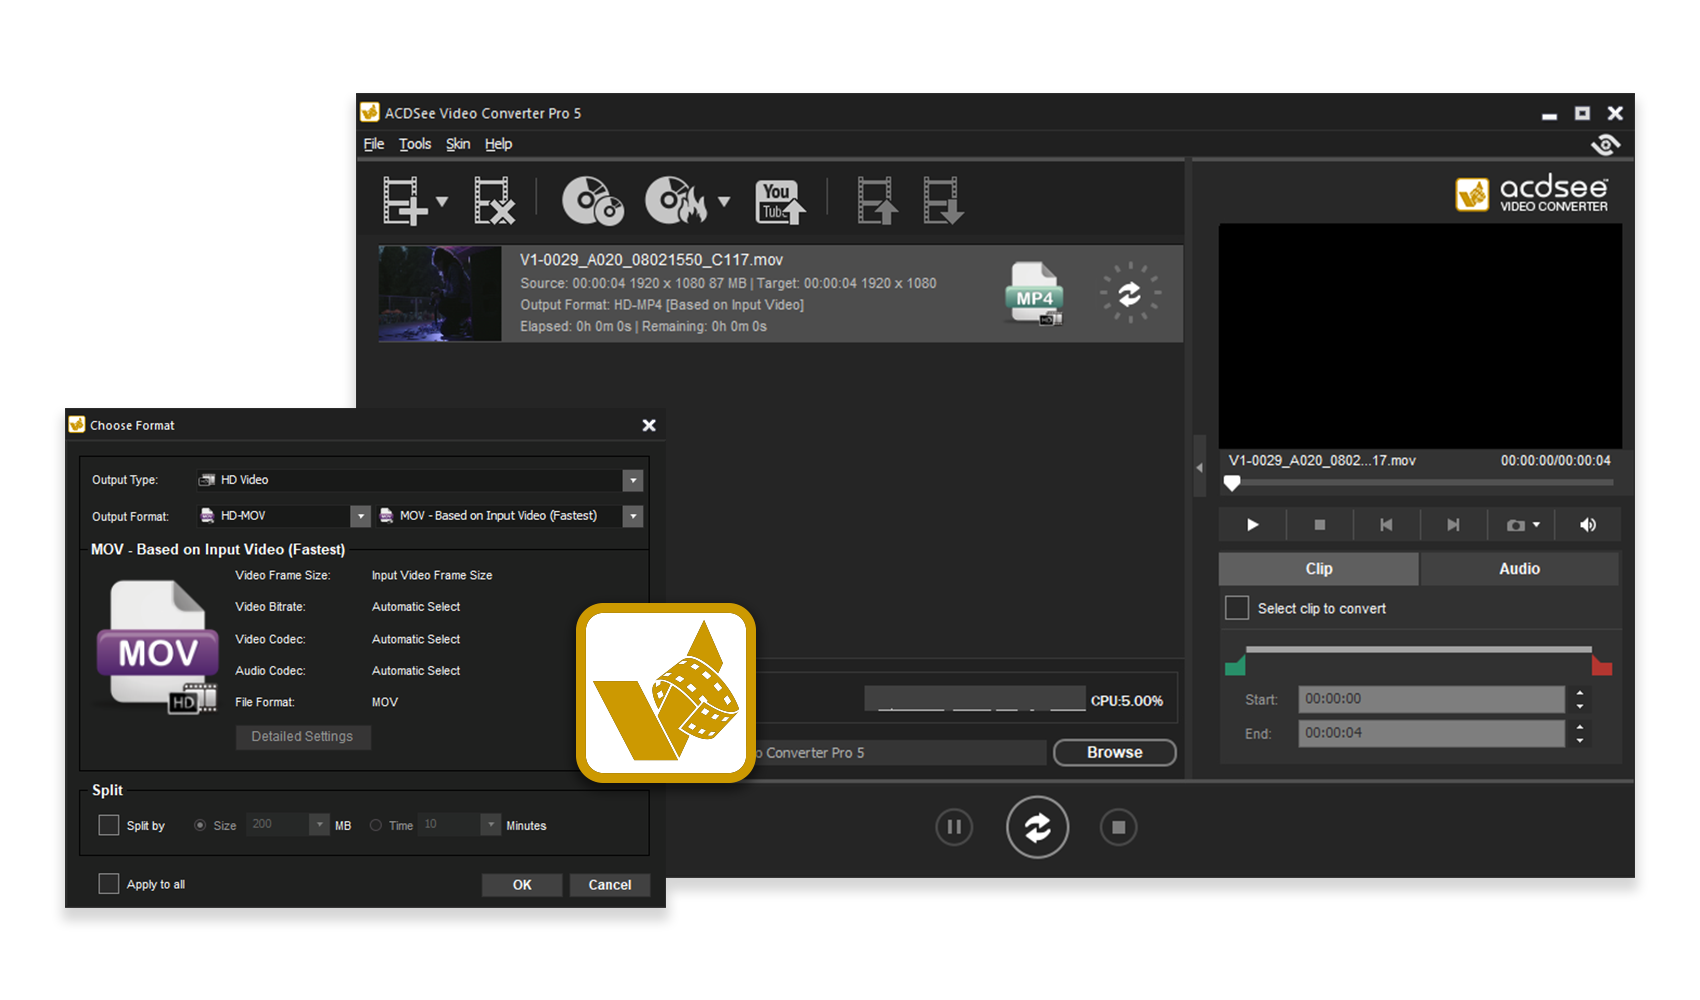Image resolution: width=1700 pixels, height=1000 pixels.
Task: Click the convert status icon on file row
Action: coord(1130,293)
